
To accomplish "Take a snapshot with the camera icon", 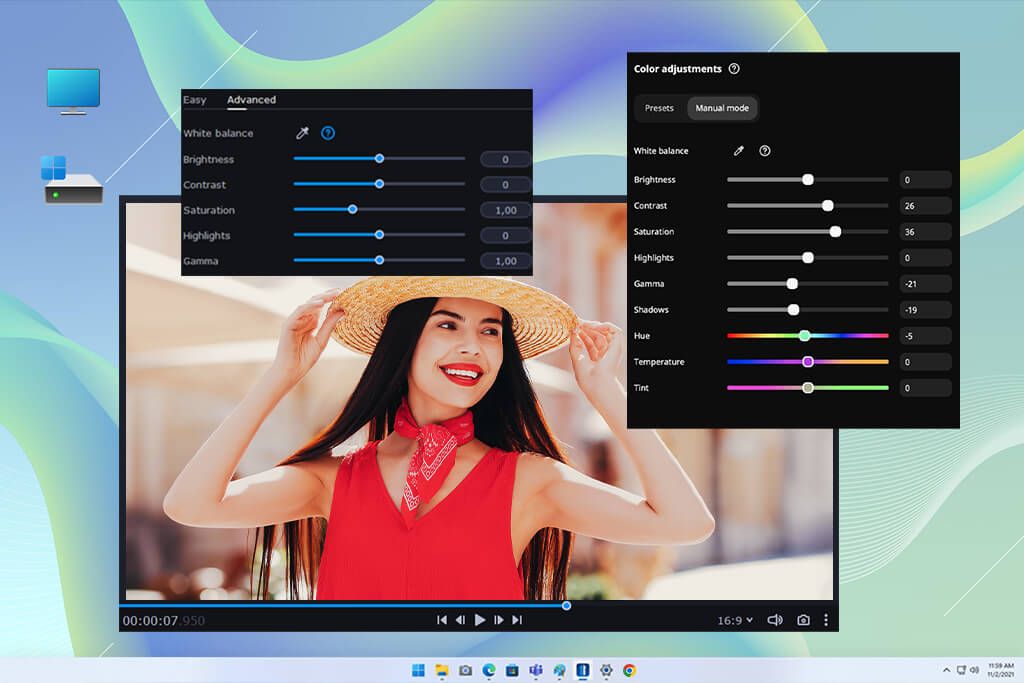I will click(x=803, y=619).
